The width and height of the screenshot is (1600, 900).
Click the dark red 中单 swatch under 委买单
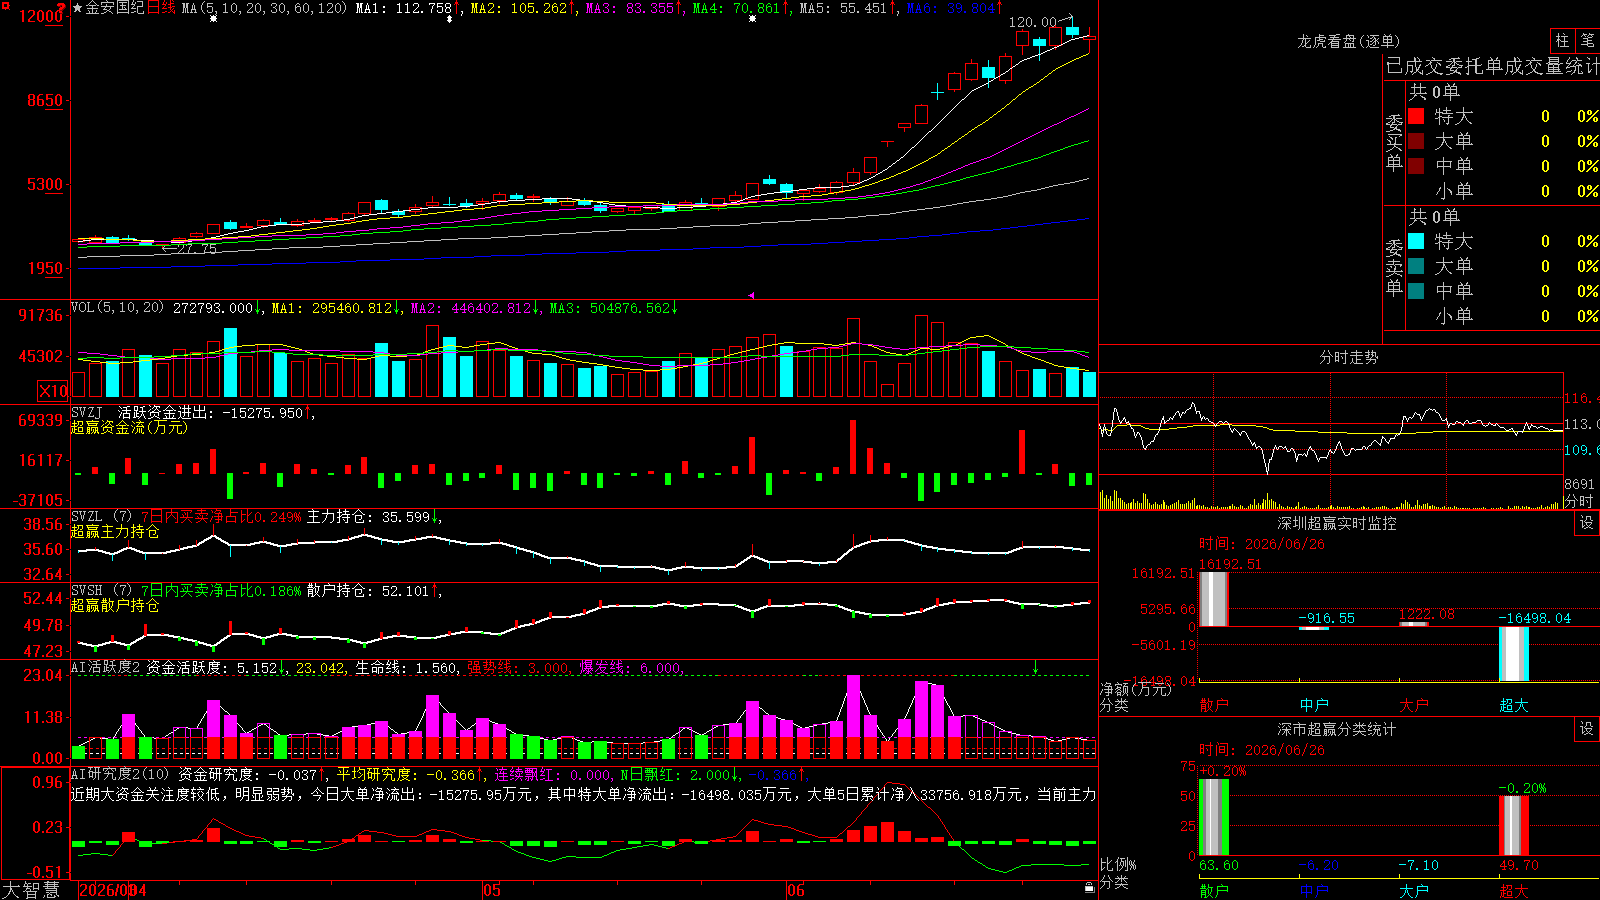tap(1416, 166)
